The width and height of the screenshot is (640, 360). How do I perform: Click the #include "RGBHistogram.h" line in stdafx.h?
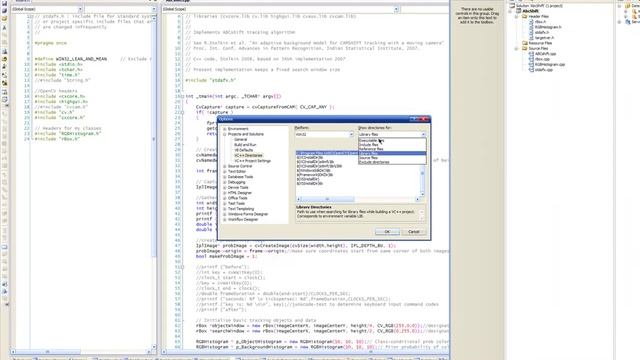tap(68, 133)
